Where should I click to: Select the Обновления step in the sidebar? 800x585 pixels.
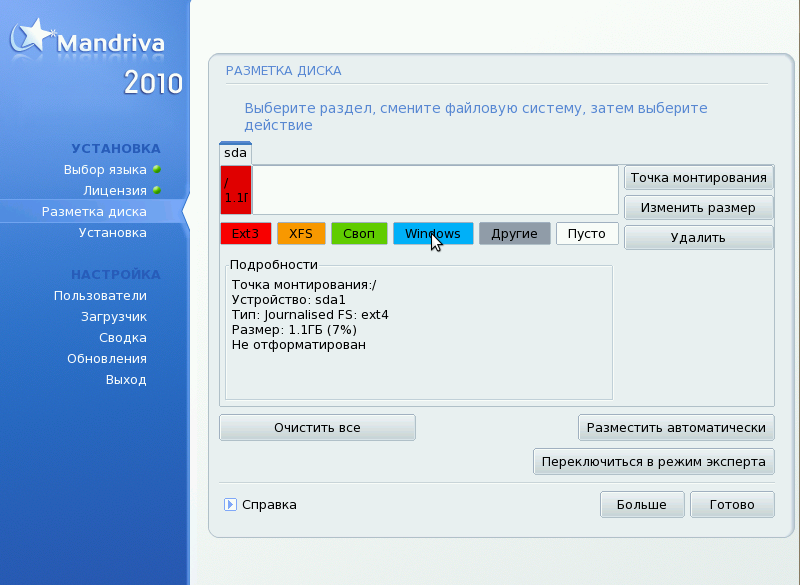click(x=107, y=359)
